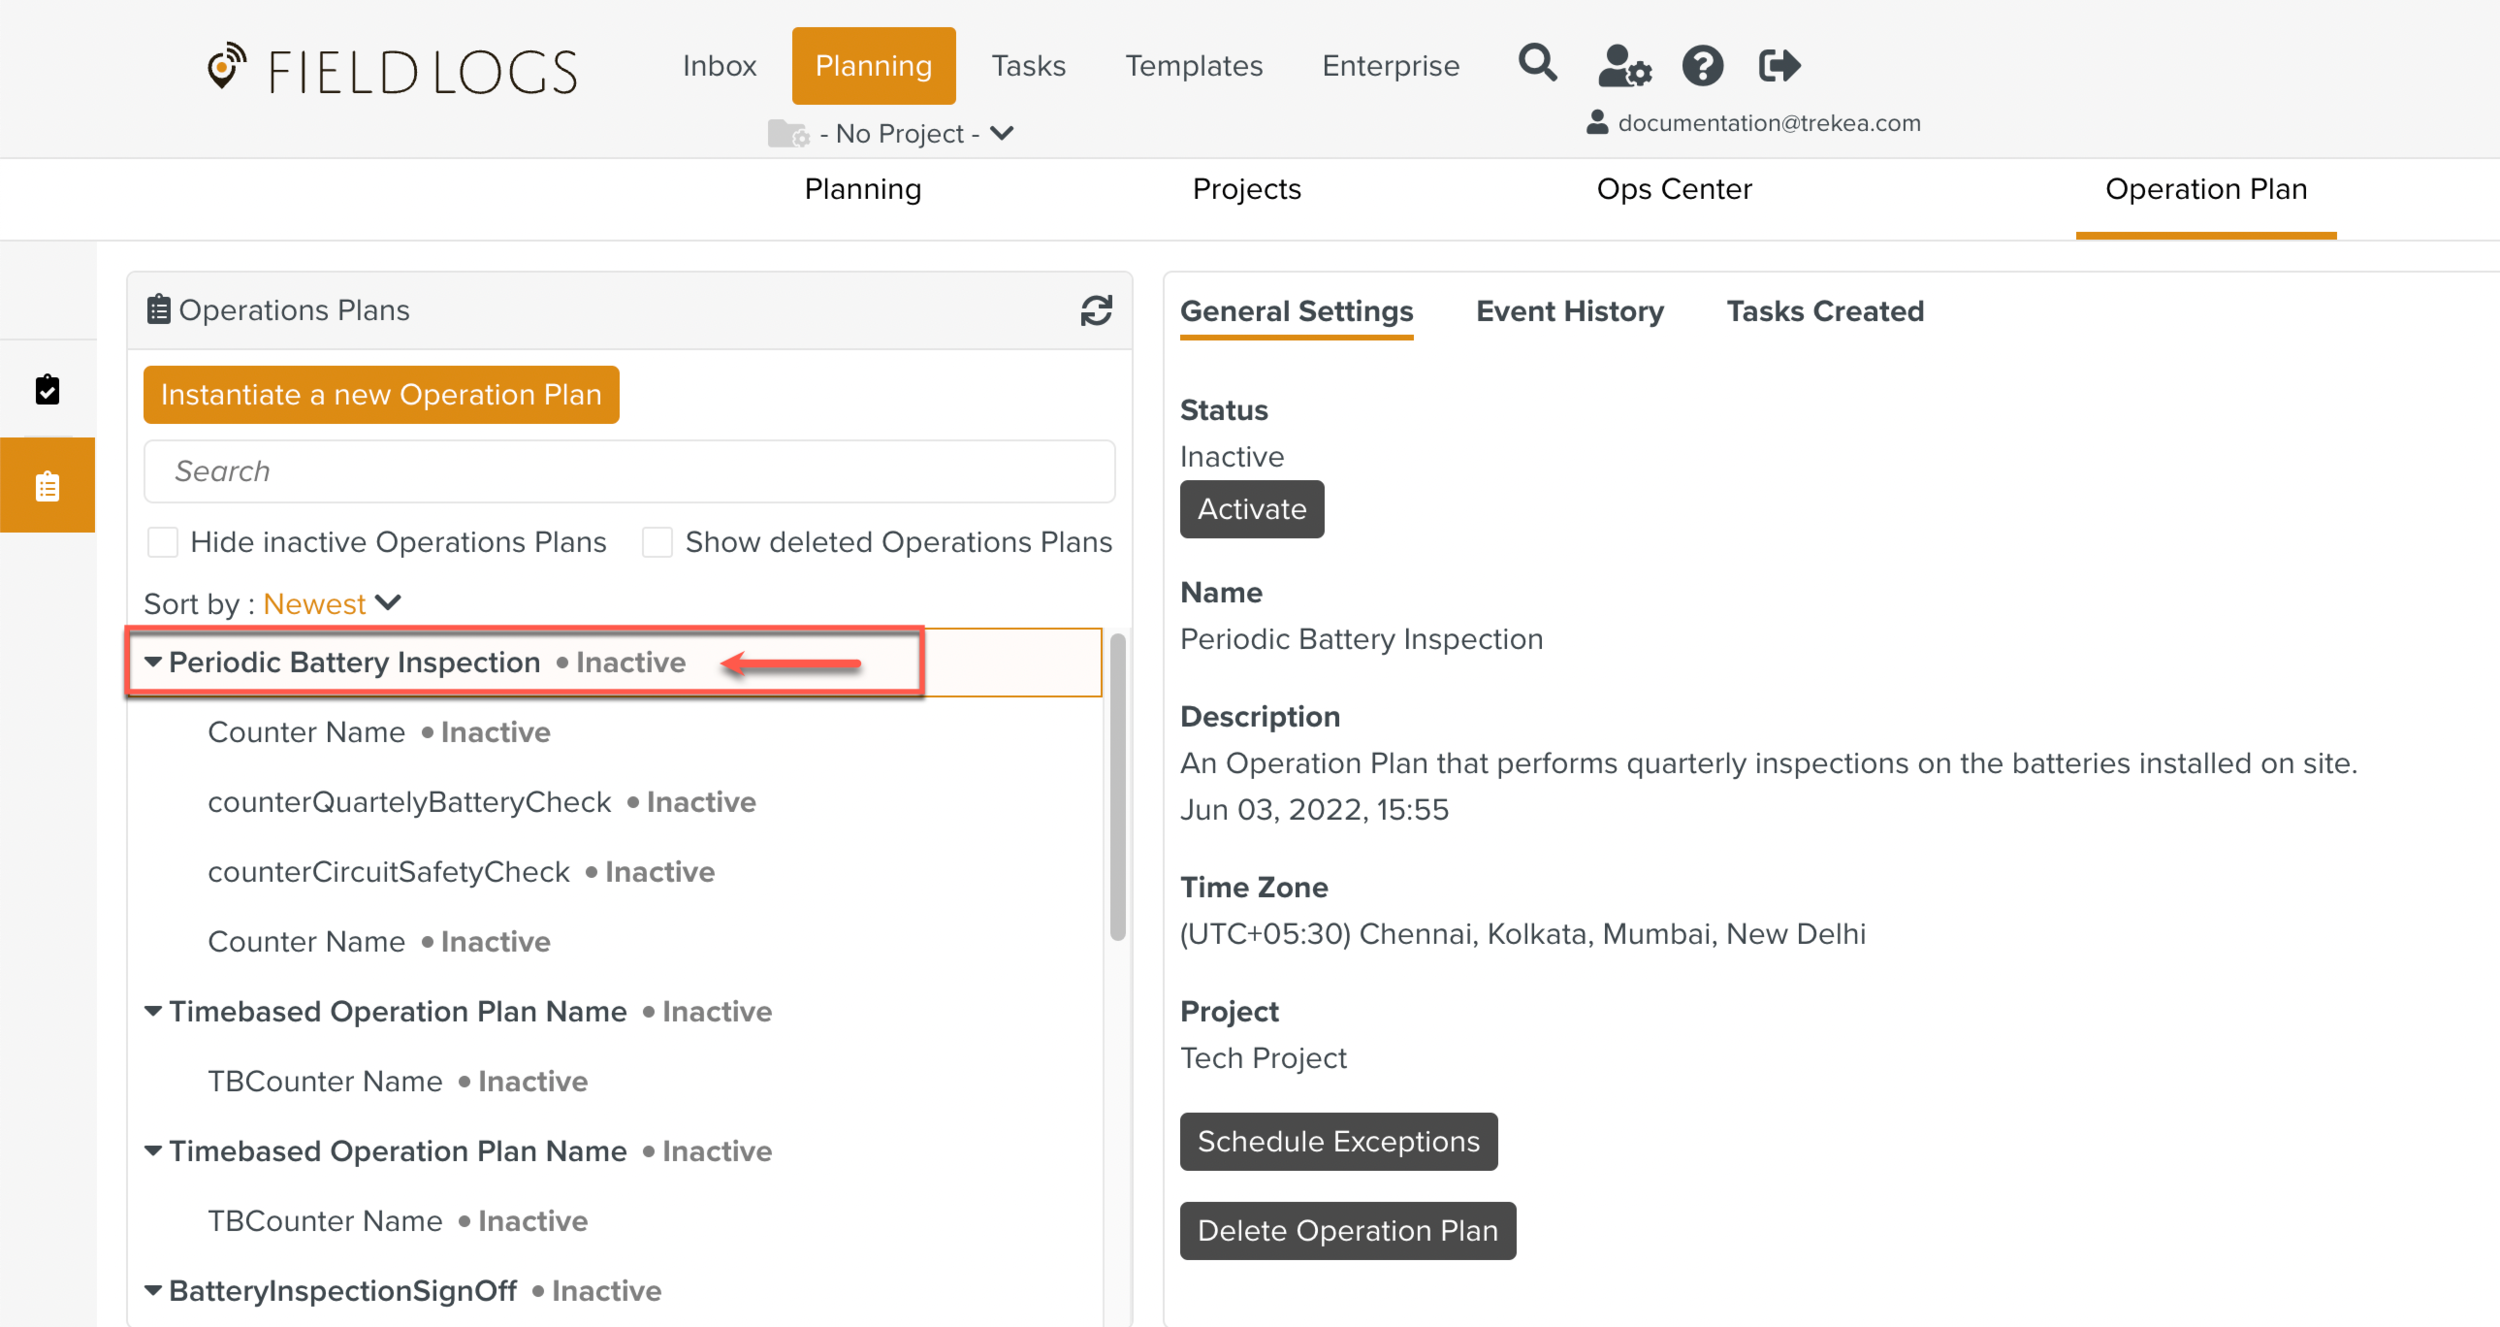Refresh the Operations Plans list

pos(1096,310)
